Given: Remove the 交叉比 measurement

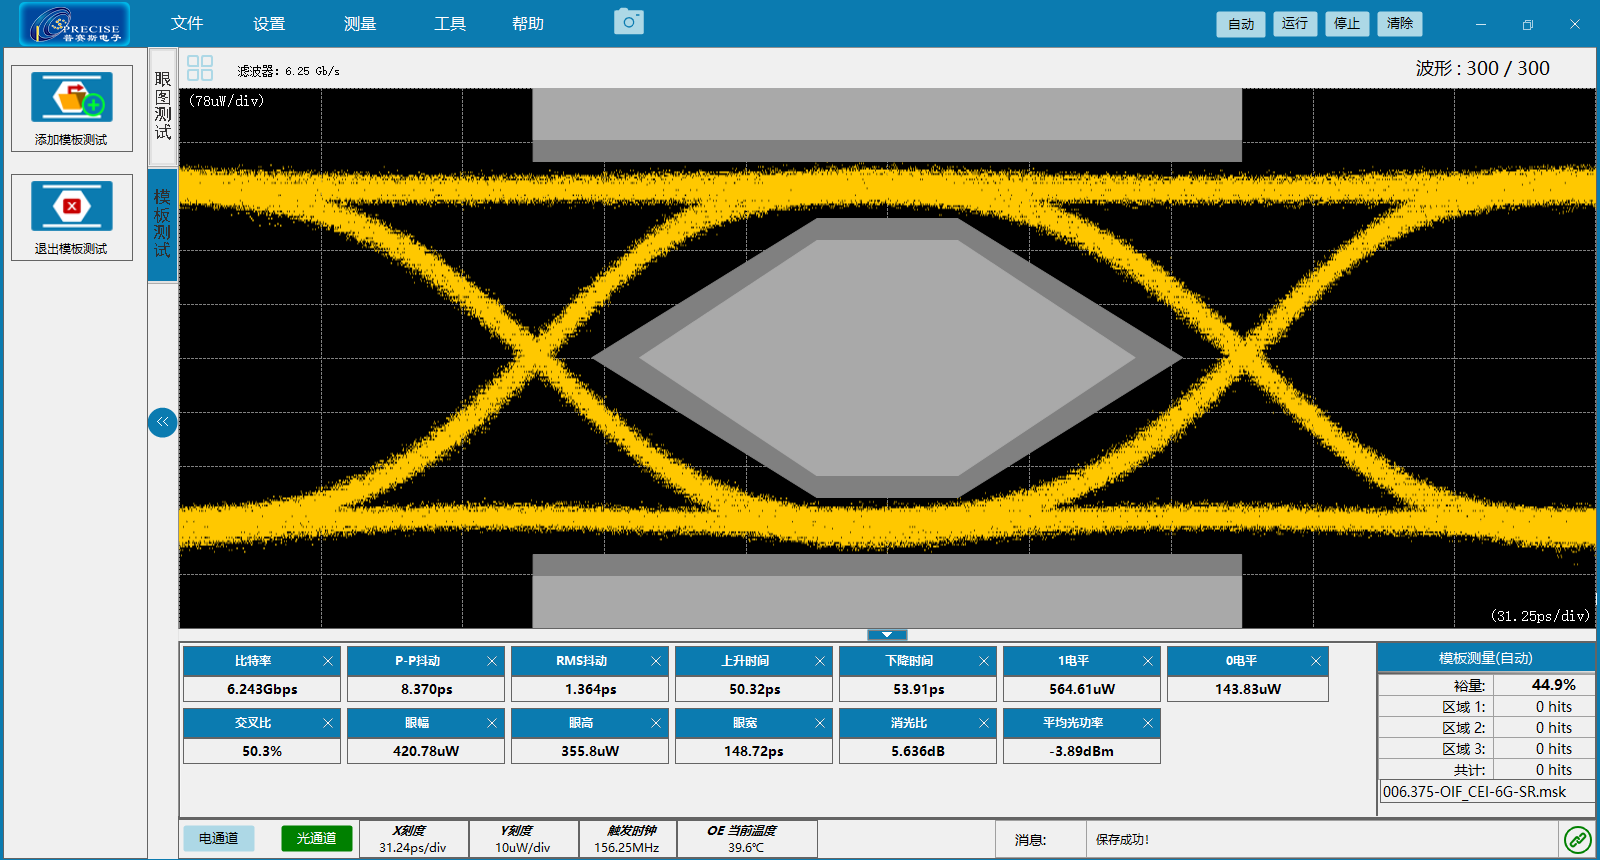Looking at the screenshot, I should (328, 723).
